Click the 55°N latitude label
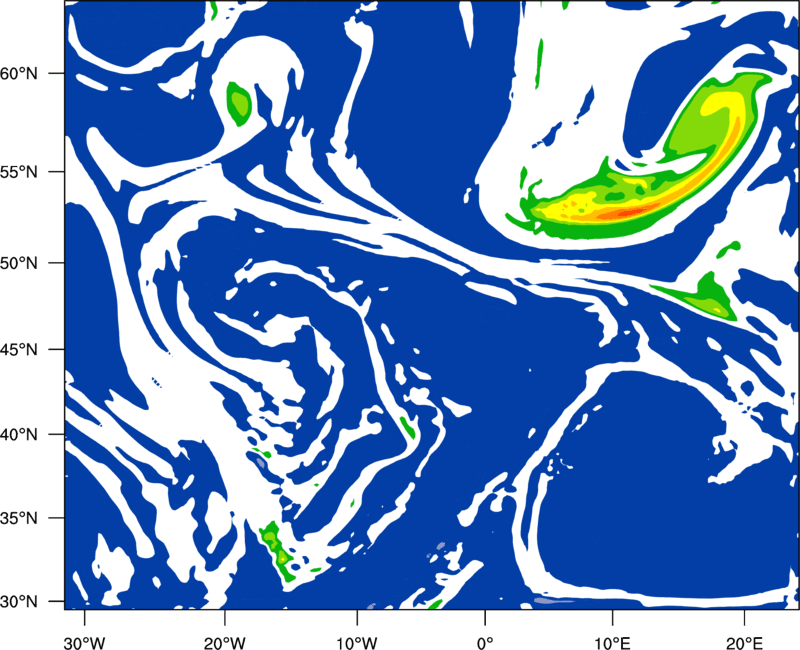This screenshot has height=650, width=800. [19, 172]
